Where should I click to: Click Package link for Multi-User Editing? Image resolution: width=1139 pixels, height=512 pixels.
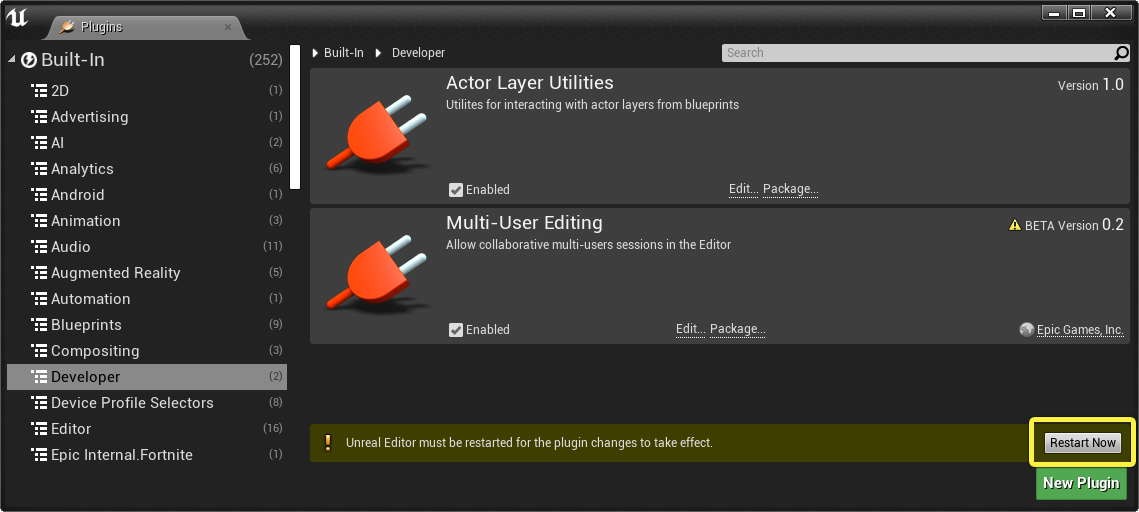(737, 330)
